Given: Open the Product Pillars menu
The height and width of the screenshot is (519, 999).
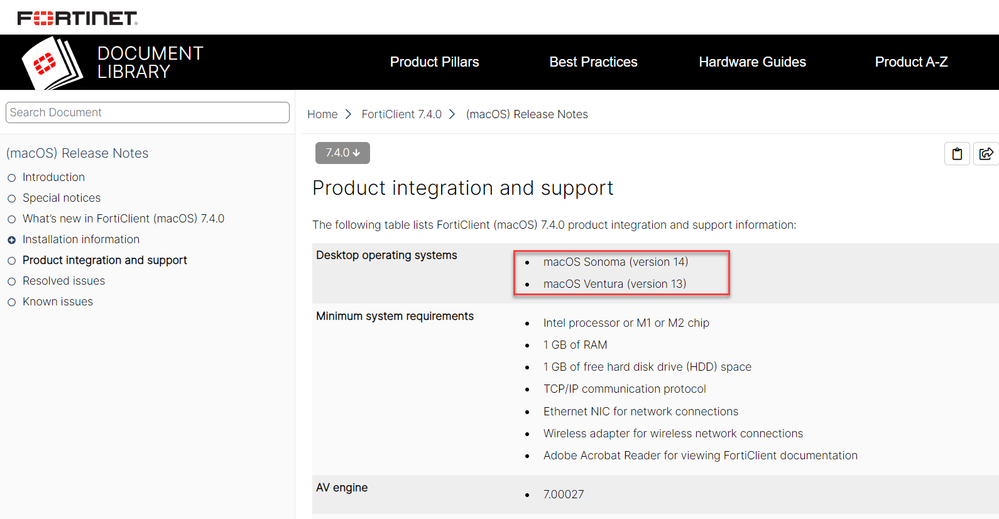Looking at the screenshot, I should [434, 62].
